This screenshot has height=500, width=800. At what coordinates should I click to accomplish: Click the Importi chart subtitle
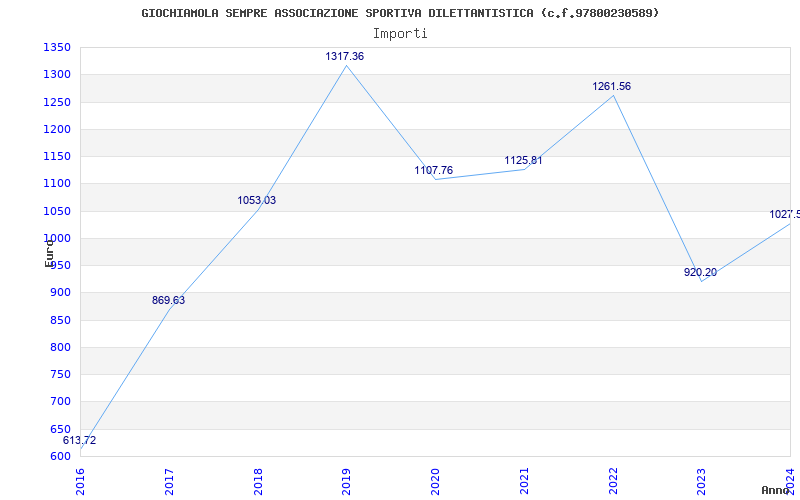tap(400, 34)
